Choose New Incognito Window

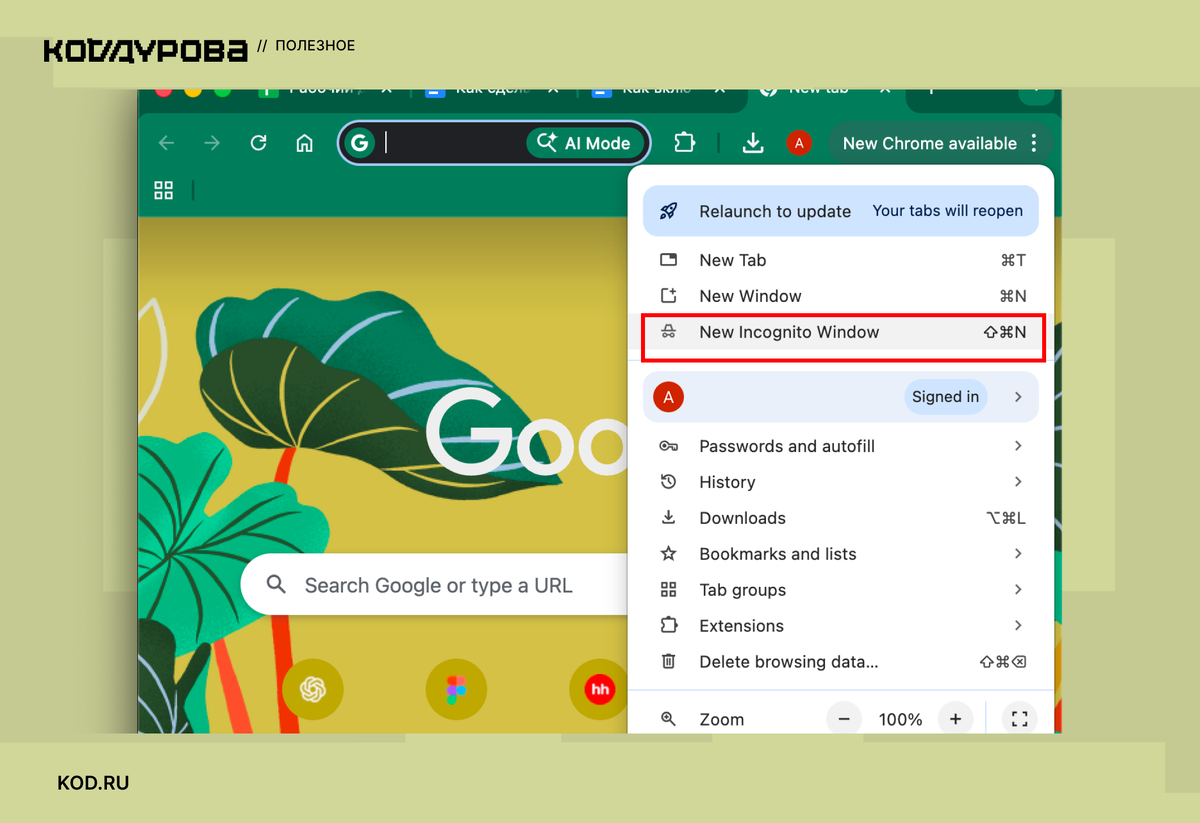pos(840,332)
